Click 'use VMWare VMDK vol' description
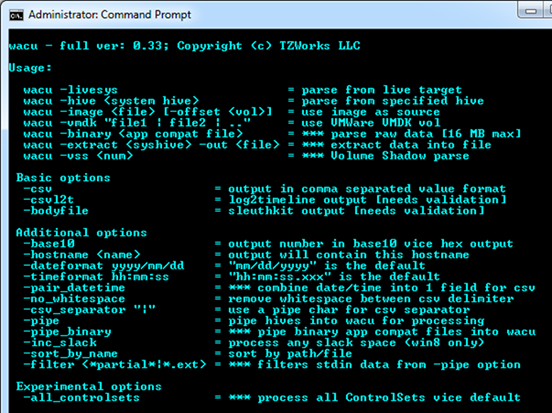The width and height of the screenshot is (552, 413). point(371,123)
